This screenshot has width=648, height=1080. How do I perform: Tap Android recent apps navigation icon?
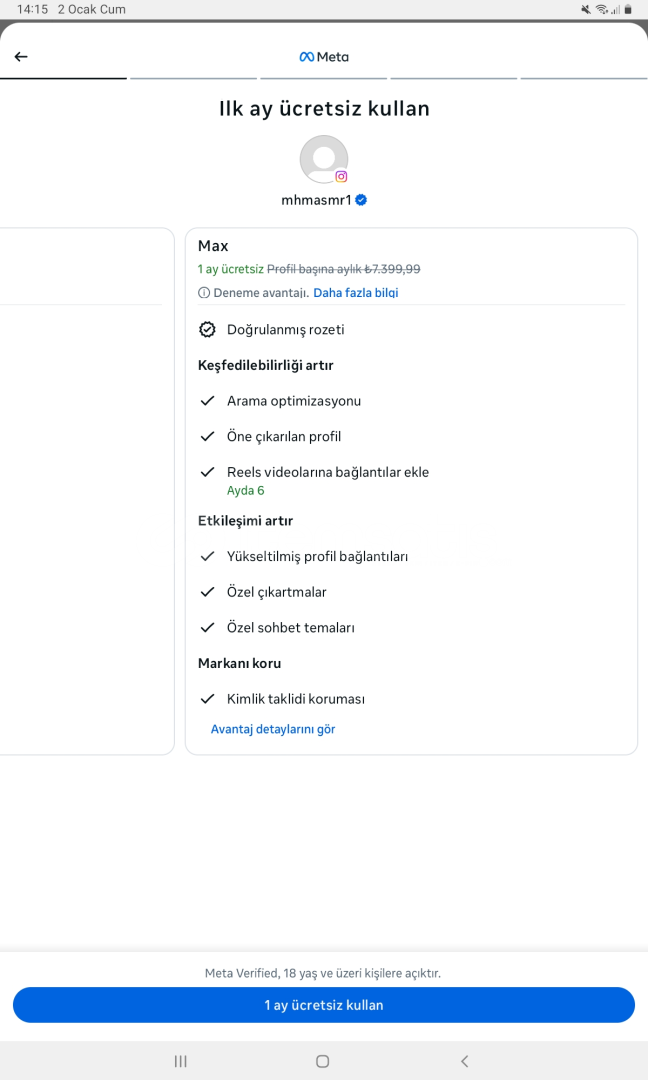(181, 1061)
